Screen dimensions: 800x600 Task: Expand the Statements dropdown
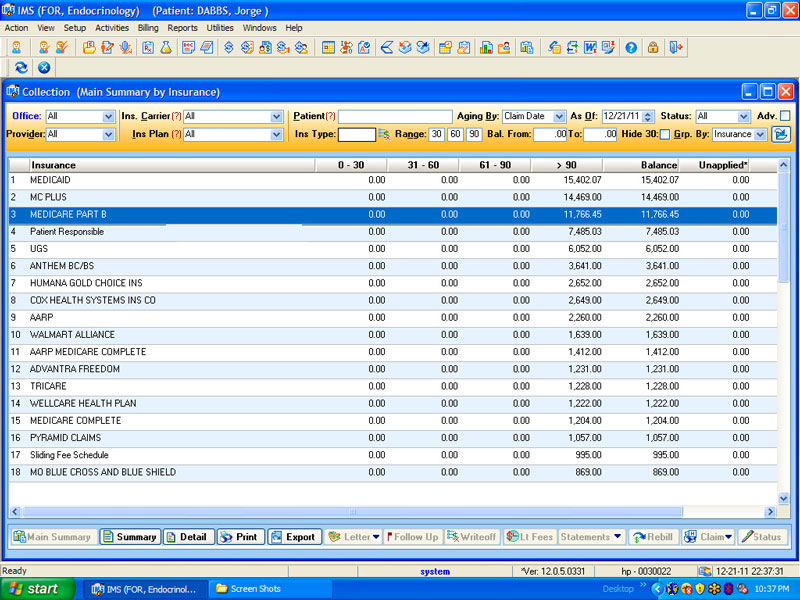[x=618, y=537]
